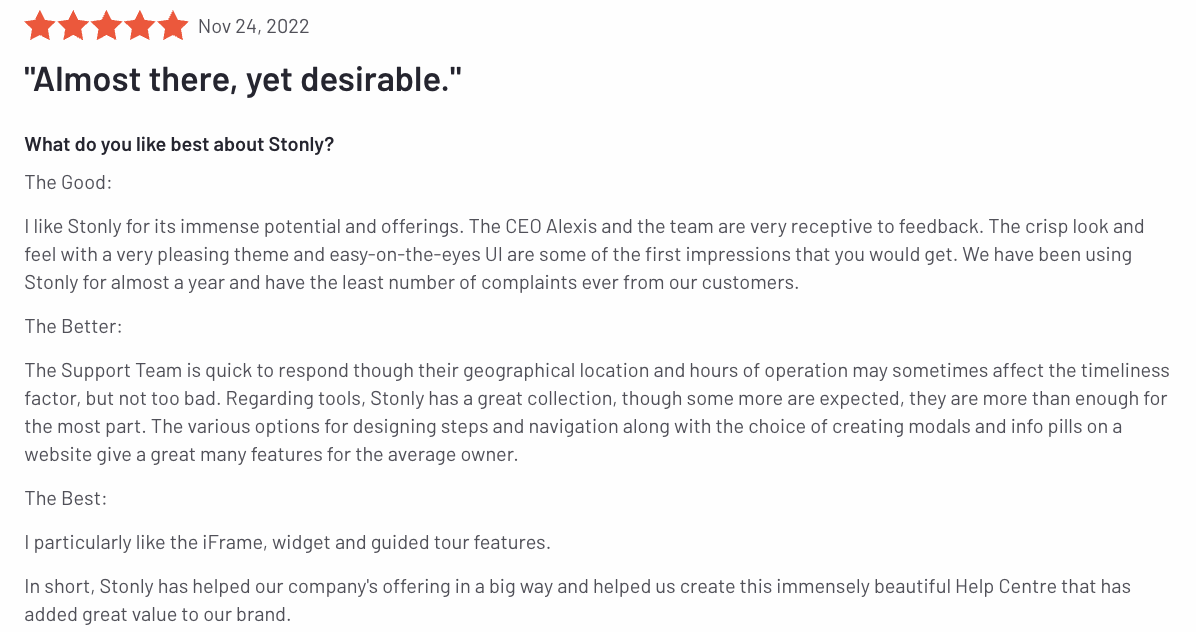Click the "What do you like best about Stonly?" heading
Viewport: 1196px width, 632px height.
pyautogui.click(x=179, y=145)
